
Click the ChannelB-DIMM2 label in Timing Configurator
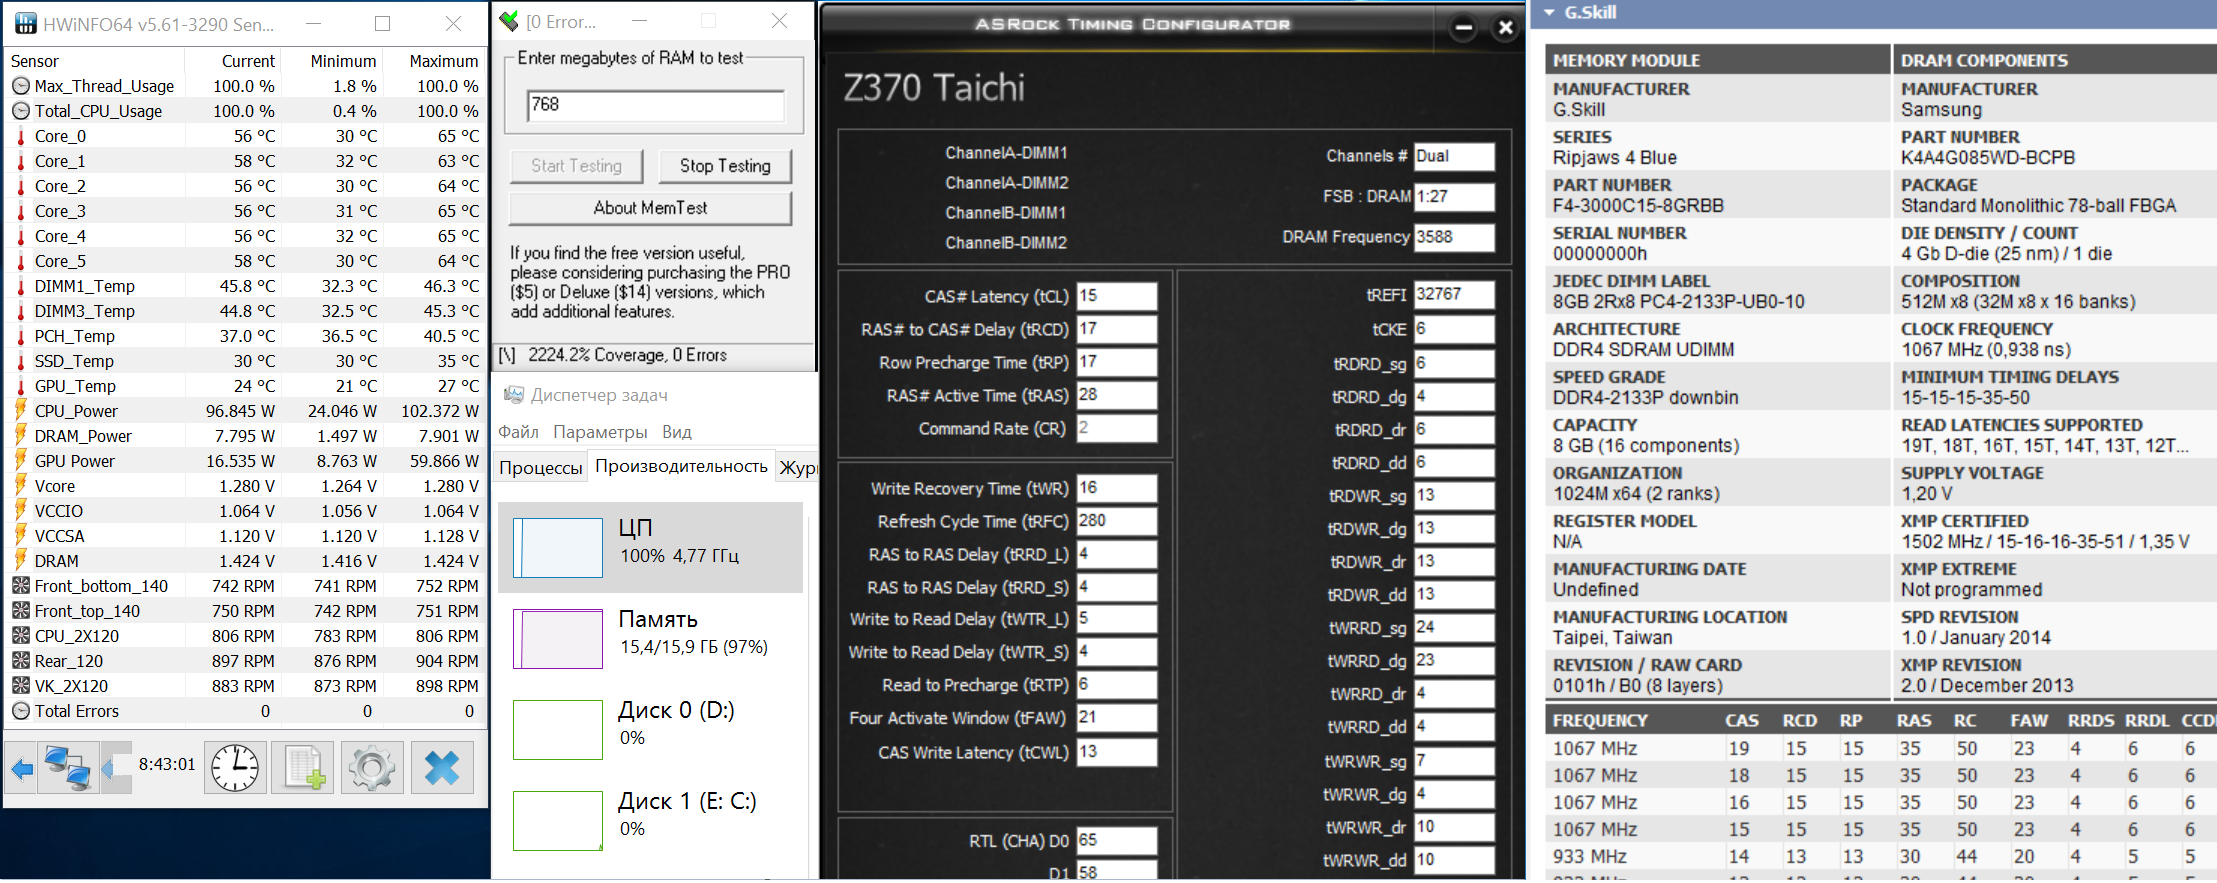click(x=1007, y=243)
